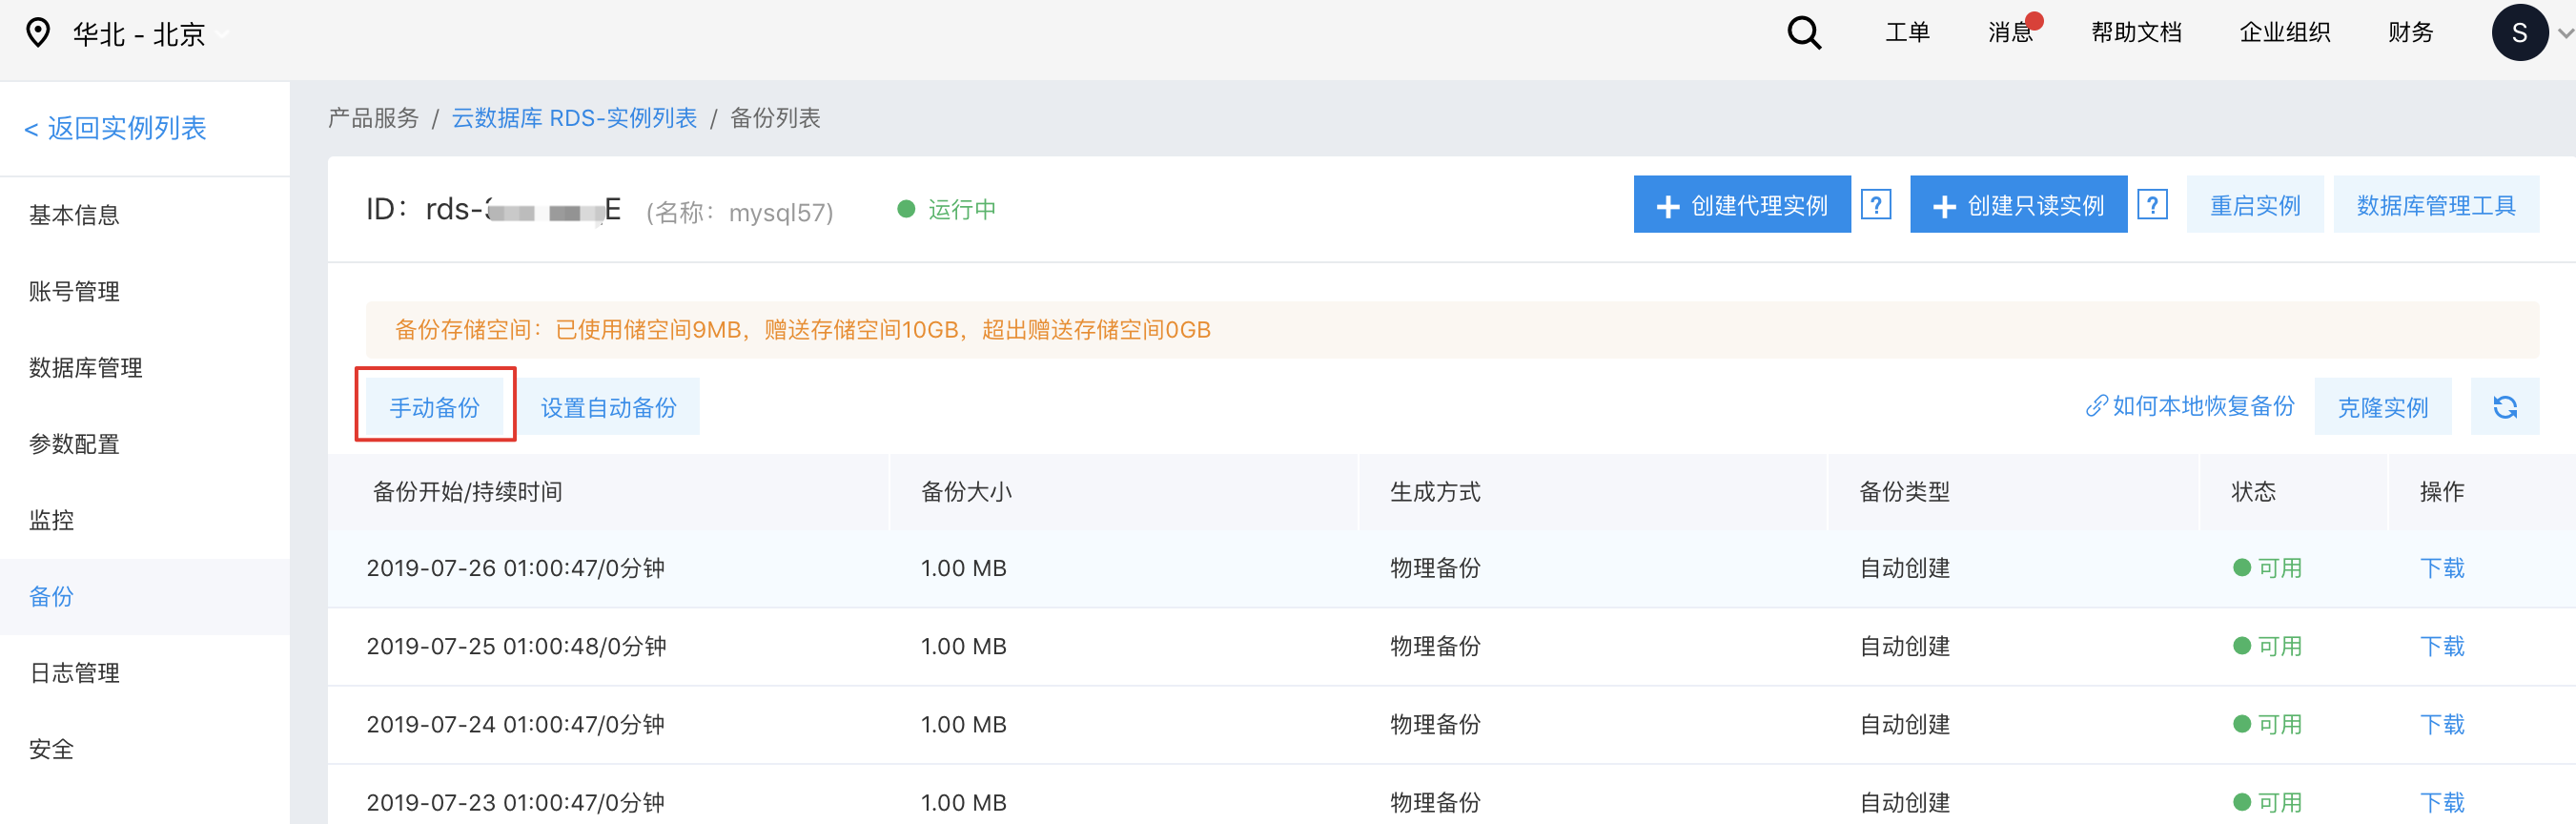Open 云数据库 RDS-实例列表 breadcrumb

pyautogui.click(x=574, y=118)
